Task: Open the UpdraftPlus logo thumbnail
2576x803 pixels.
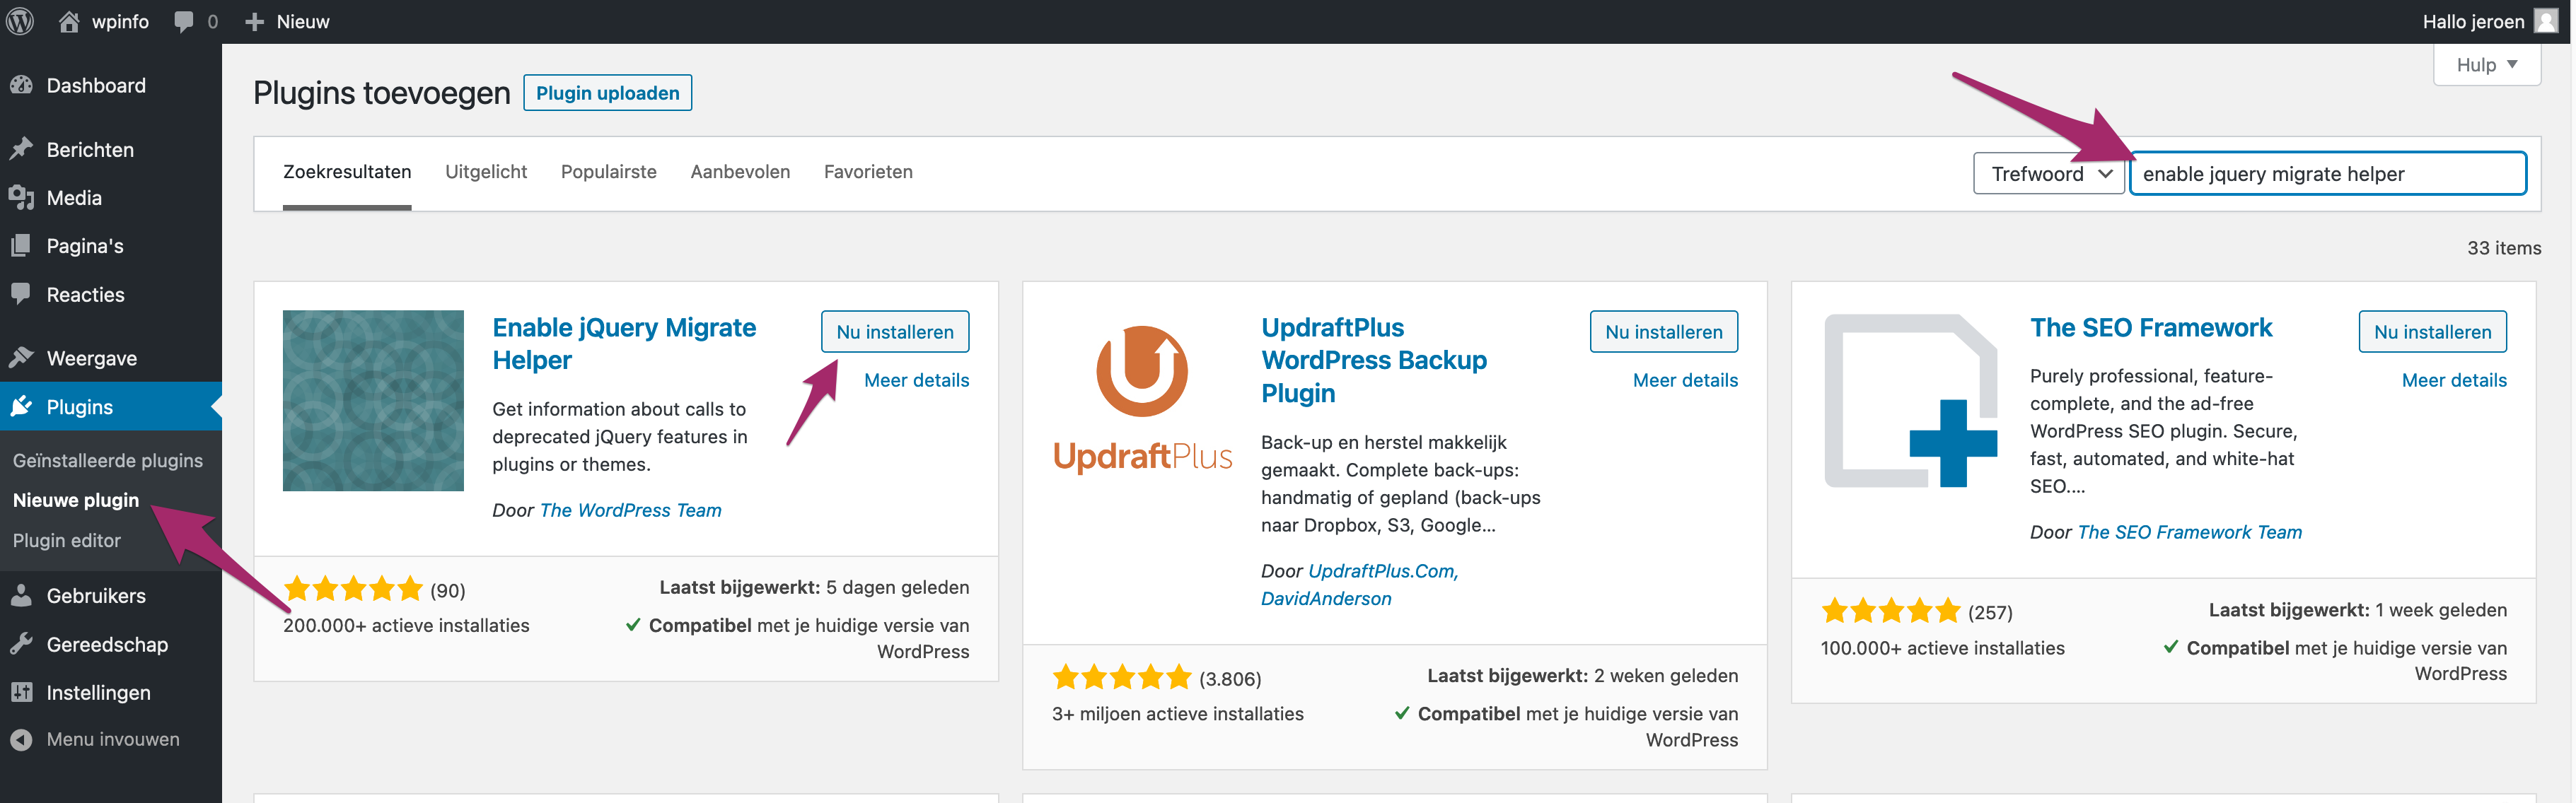Action: tap(1142, 401)
